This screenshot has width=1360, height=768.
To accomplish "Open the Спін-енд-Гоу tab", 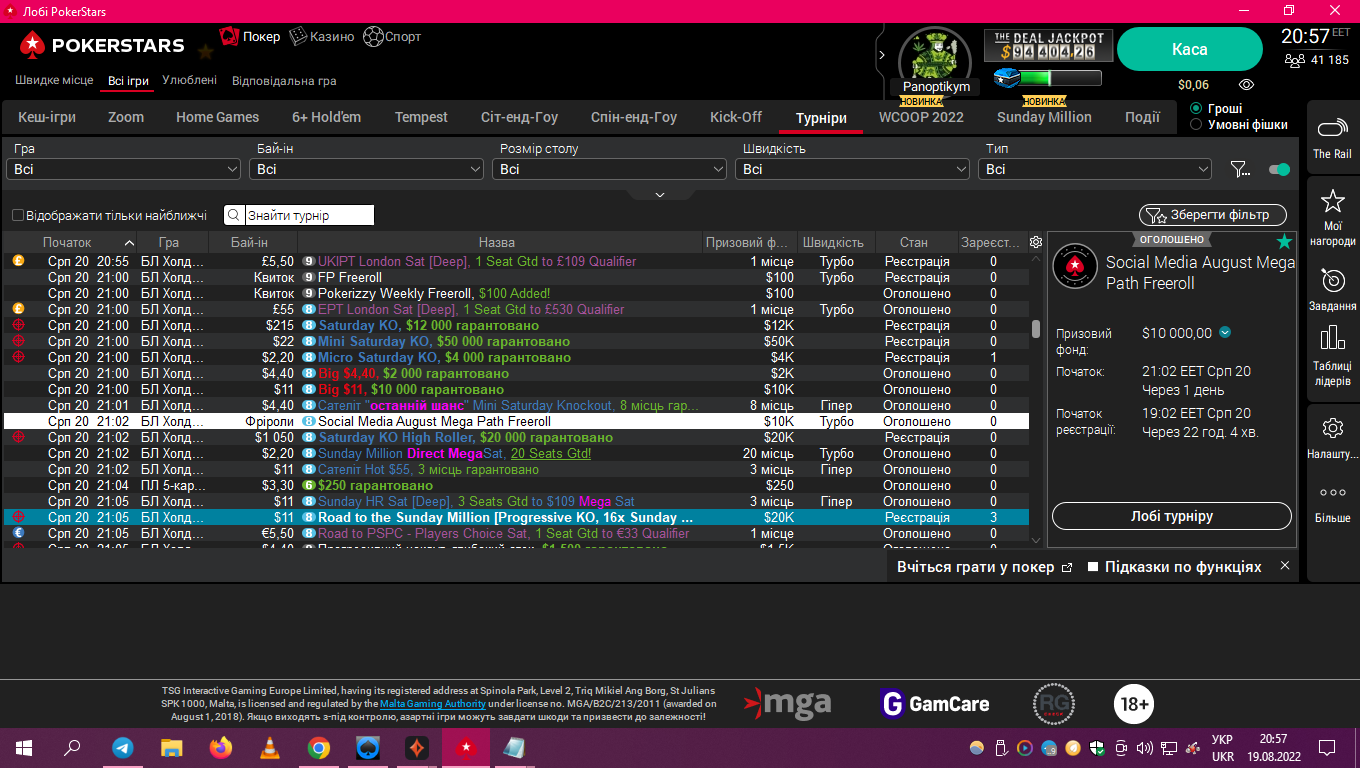I will click(634, 117).
